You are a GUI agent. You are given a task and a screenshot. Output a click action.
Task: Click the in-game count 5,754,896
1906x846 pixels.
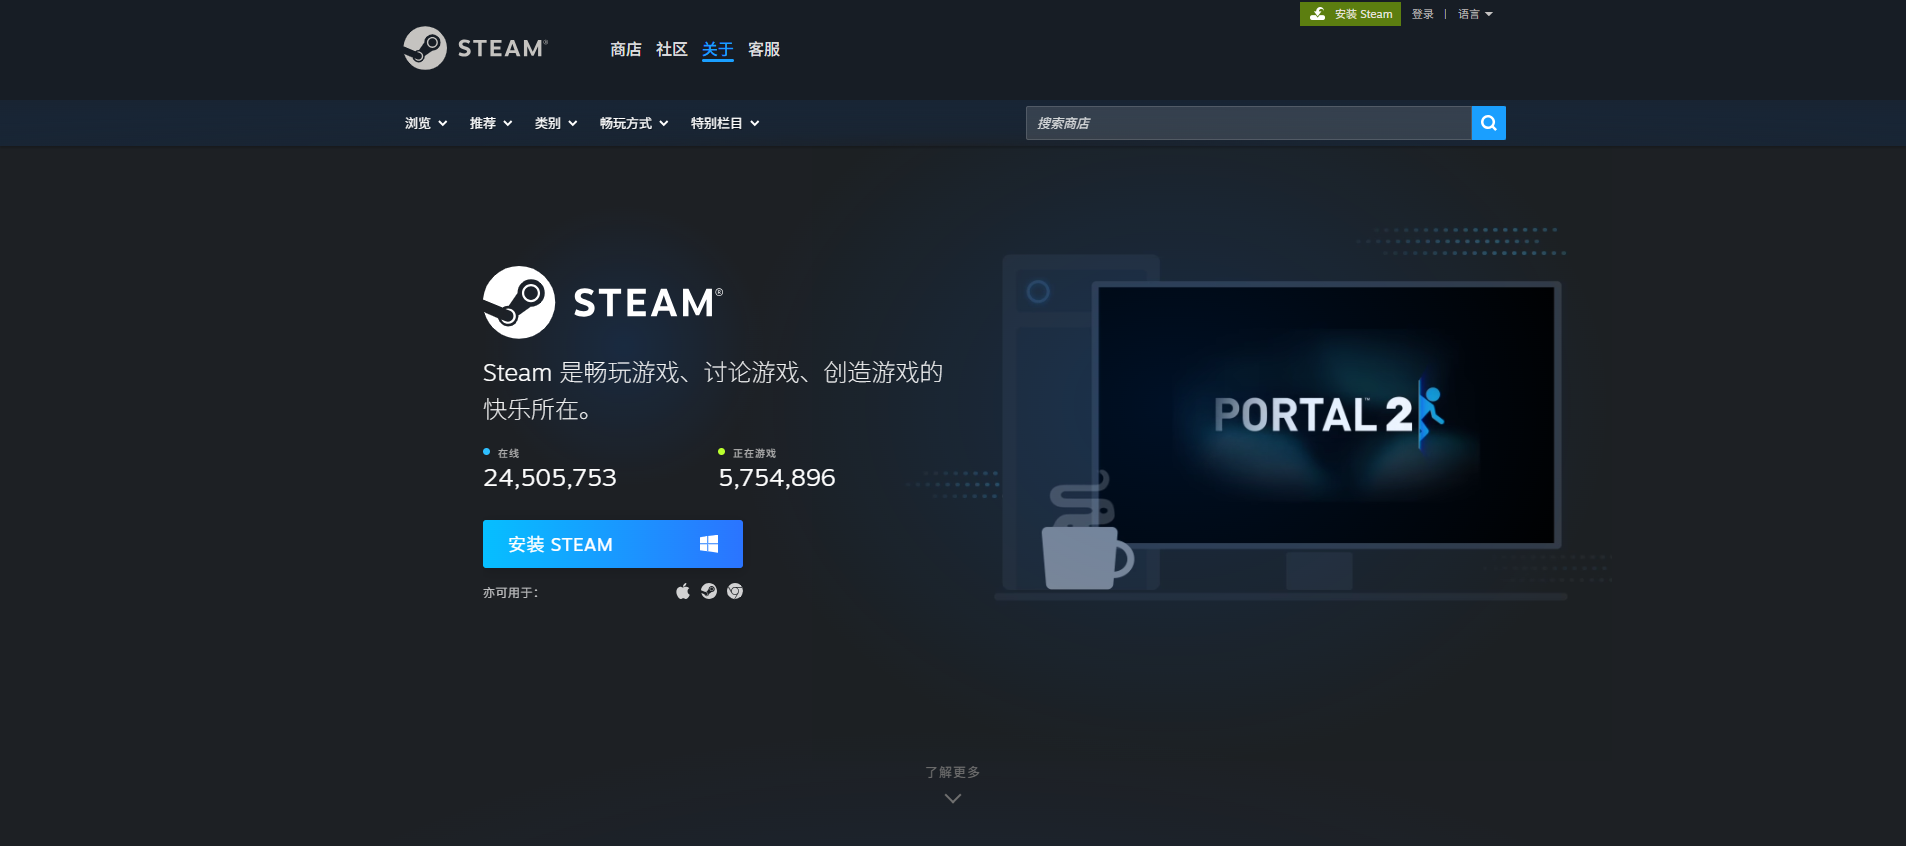[777, 478]
